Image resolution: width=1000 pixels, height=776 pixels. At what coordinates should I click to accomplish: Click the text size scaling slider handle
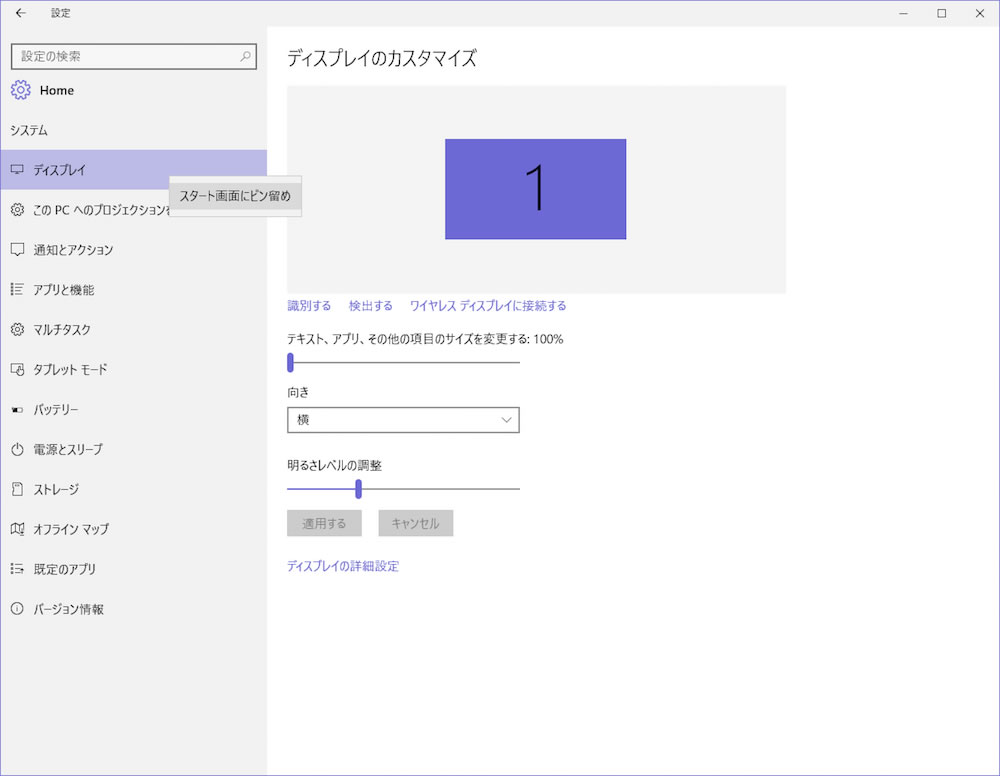click(x=290, y=362)
